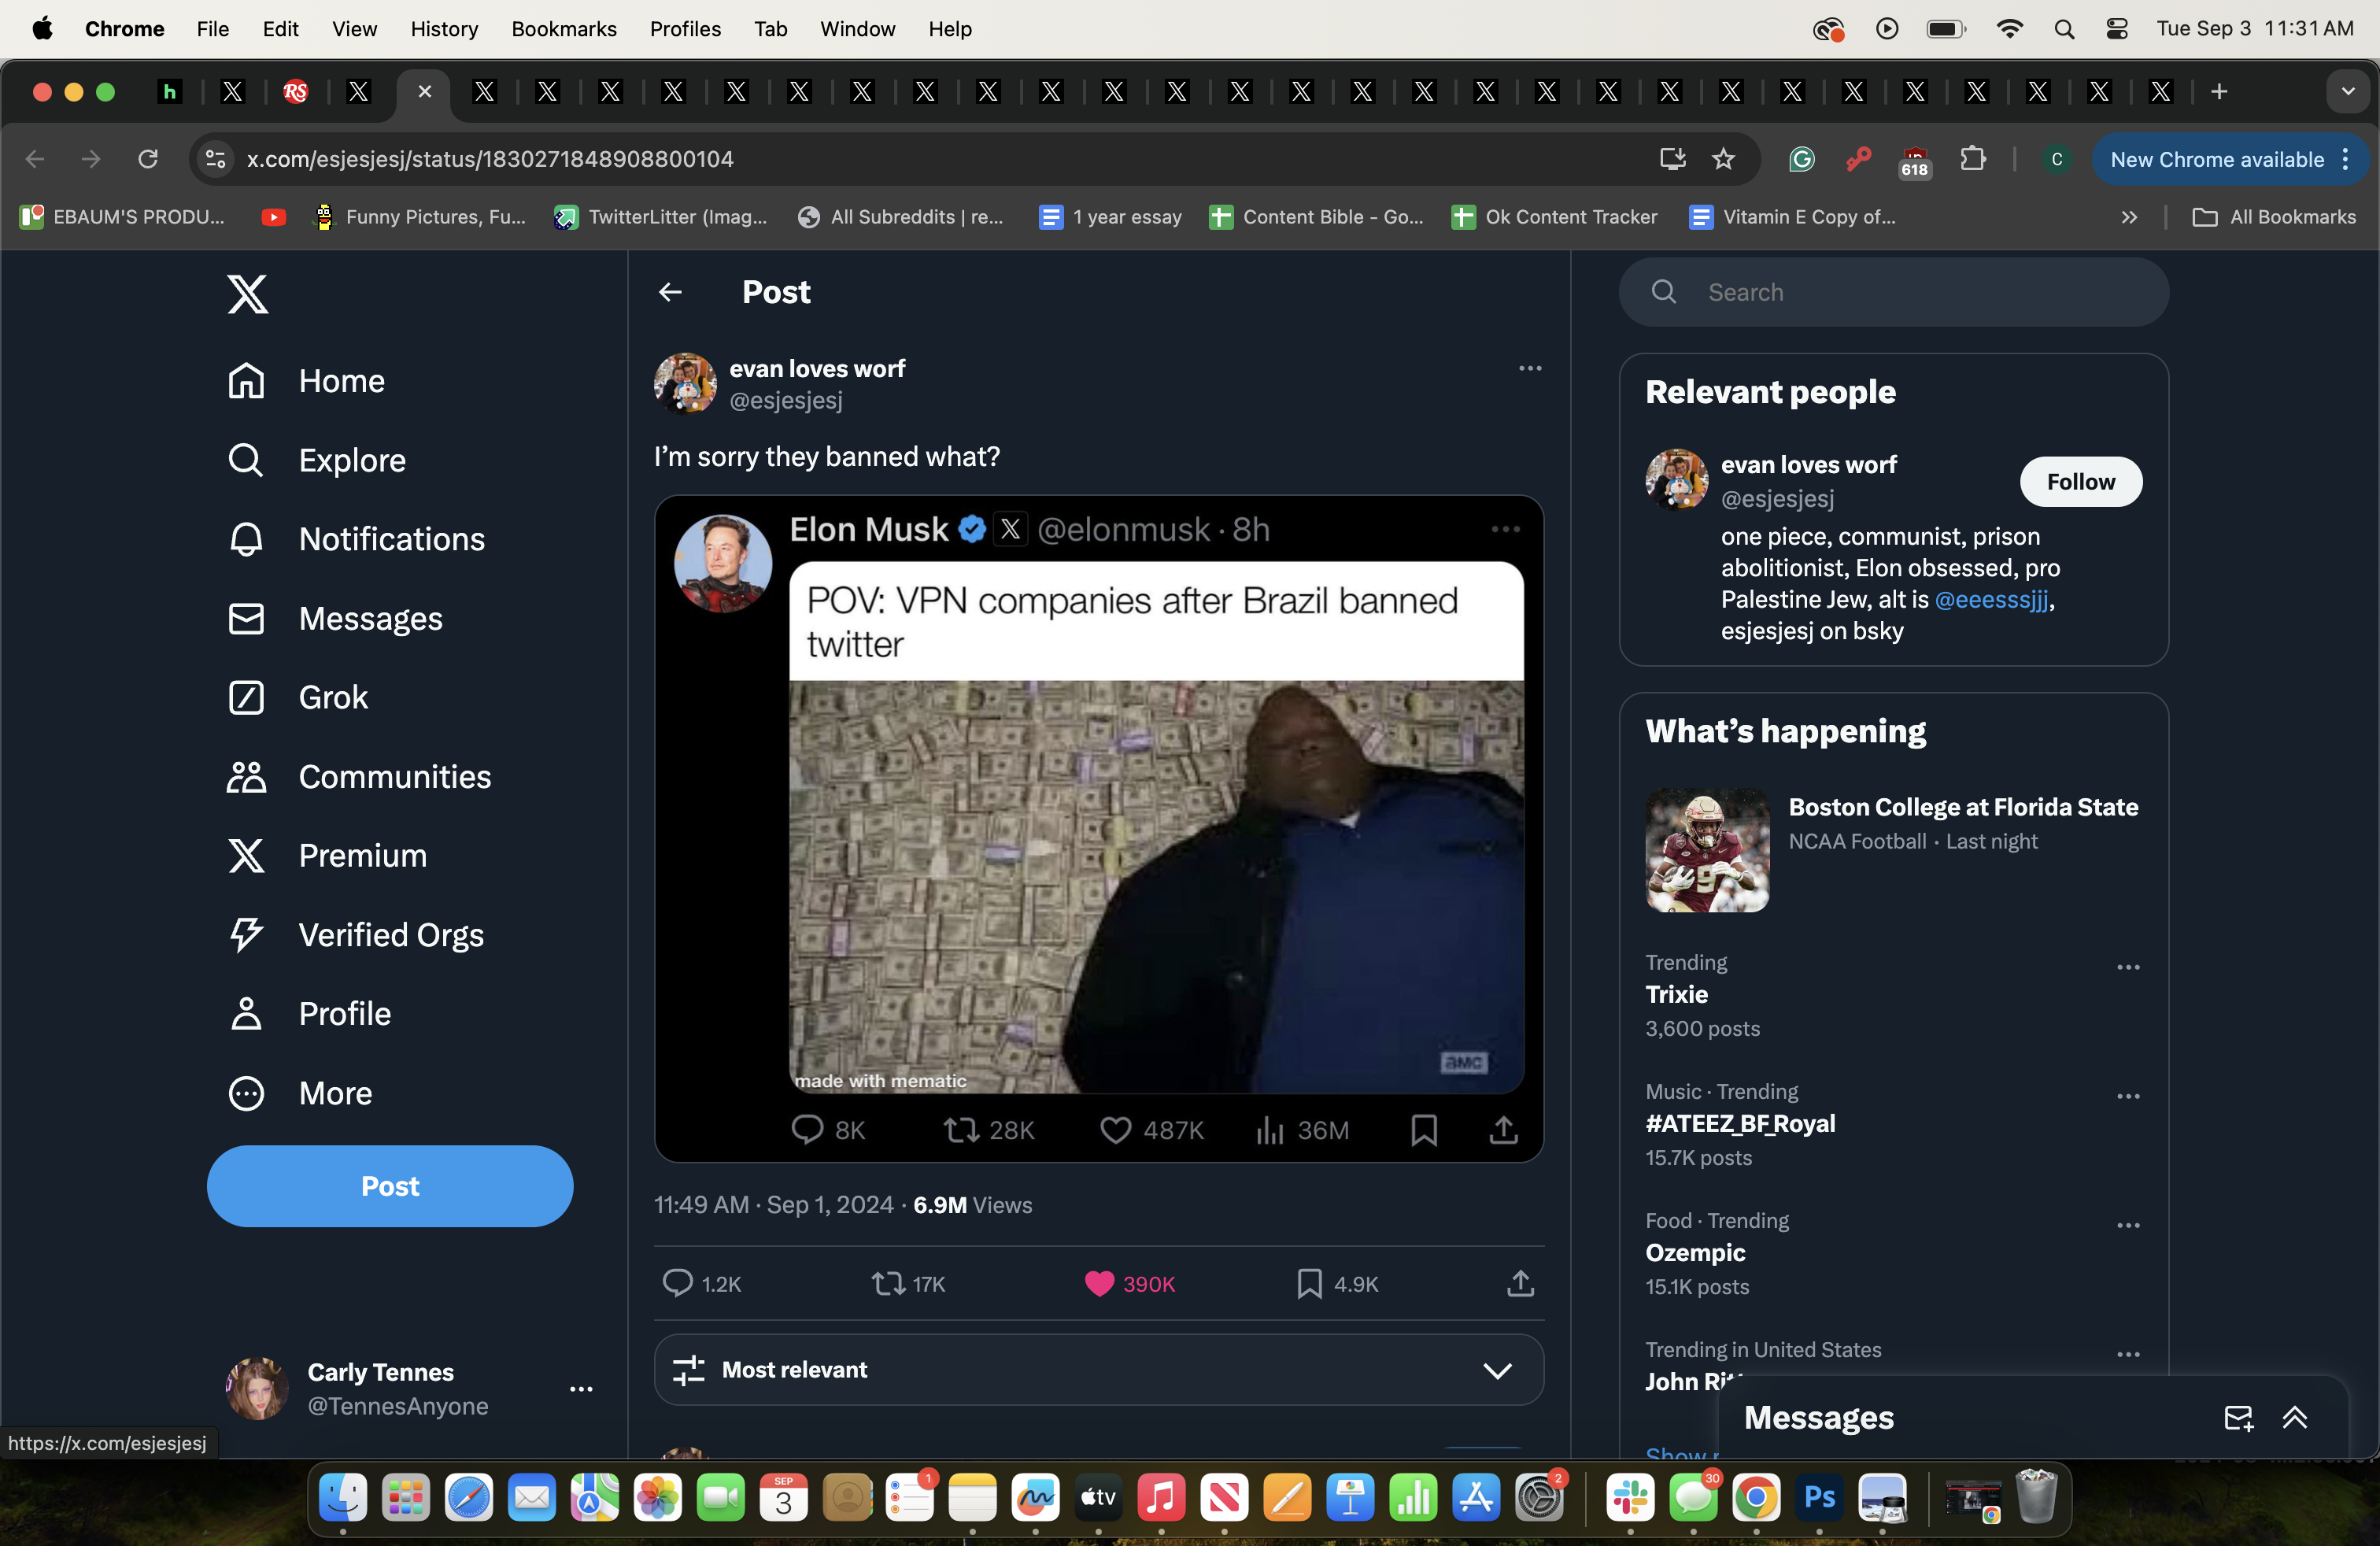Click the Grok sidebar icon

pos(246,696)
